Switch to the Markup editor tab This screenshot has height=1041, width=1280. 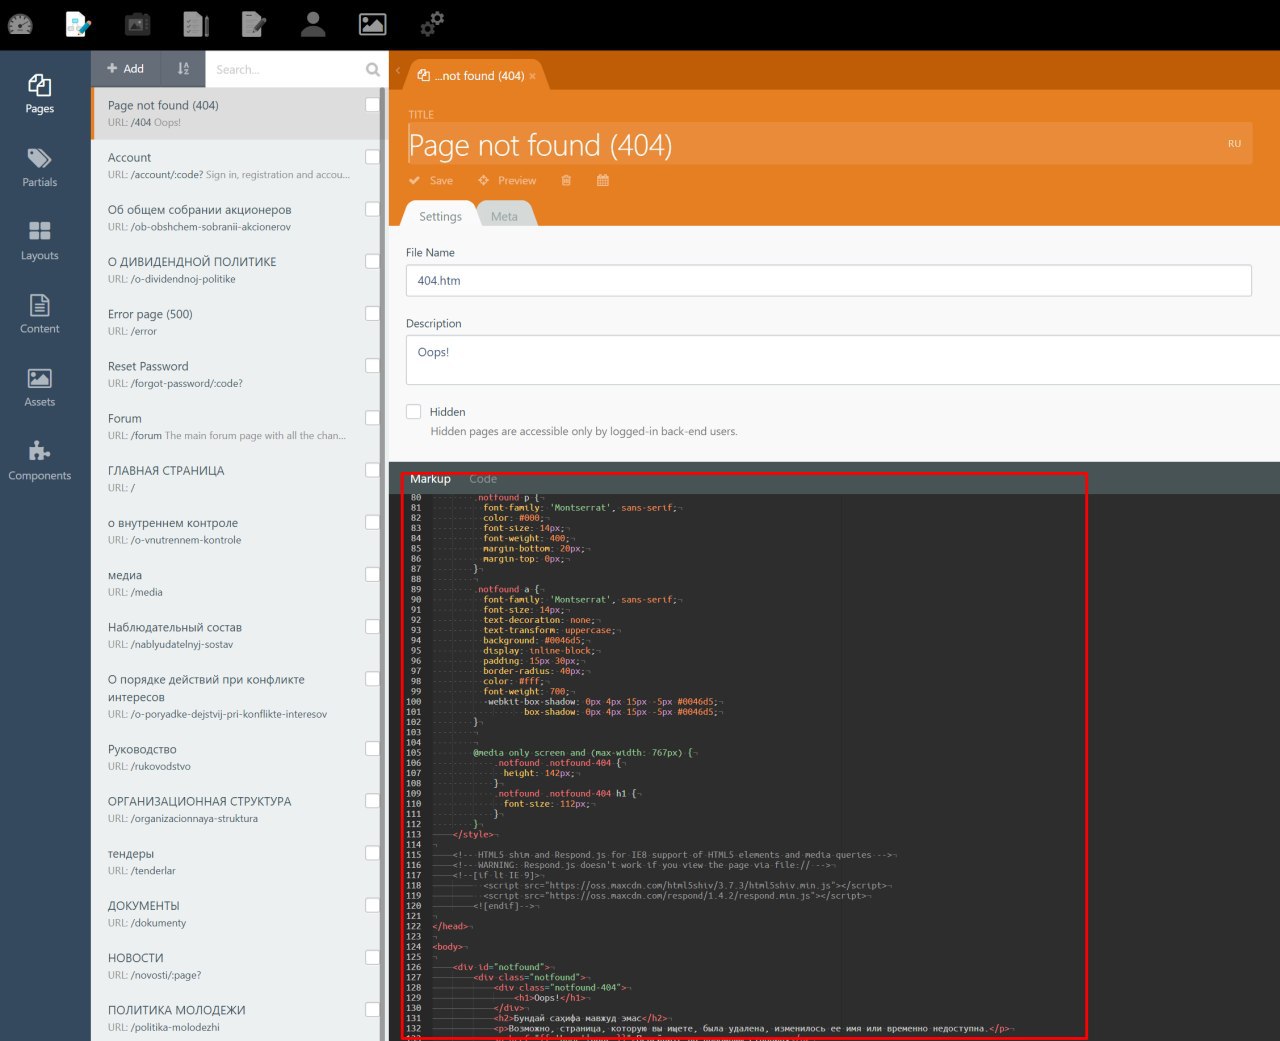click(x=430, y=479)
